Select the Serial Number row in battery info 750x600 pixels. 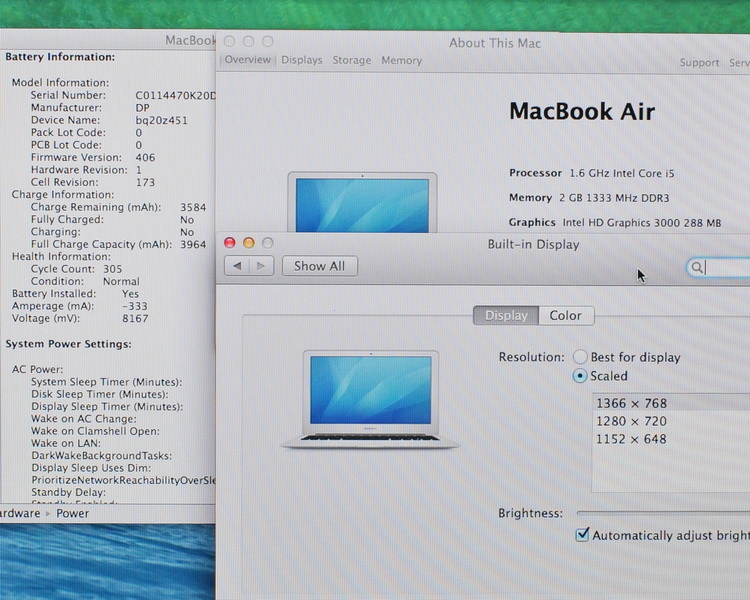pyautogui.click(x=123, y=95)
